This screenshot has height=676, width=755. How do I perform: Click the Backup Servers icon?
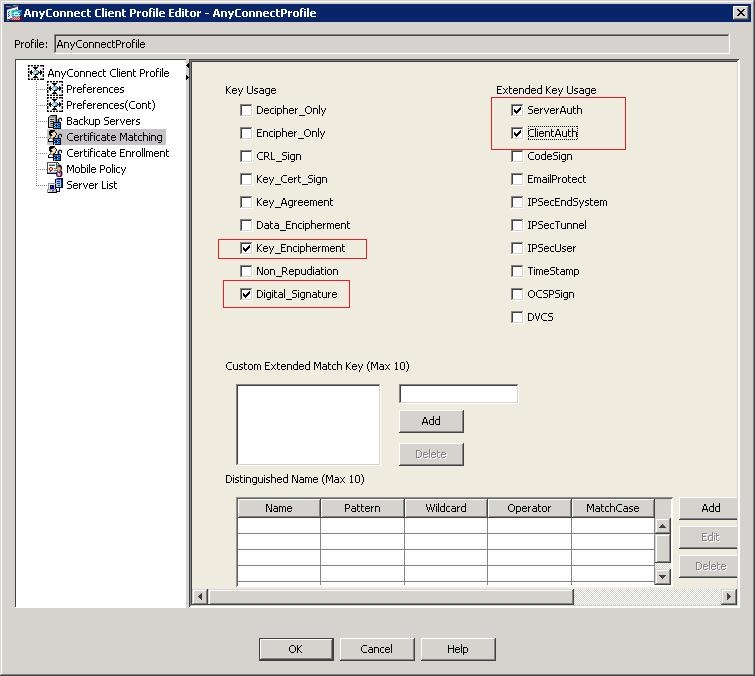tap(55, 121)
